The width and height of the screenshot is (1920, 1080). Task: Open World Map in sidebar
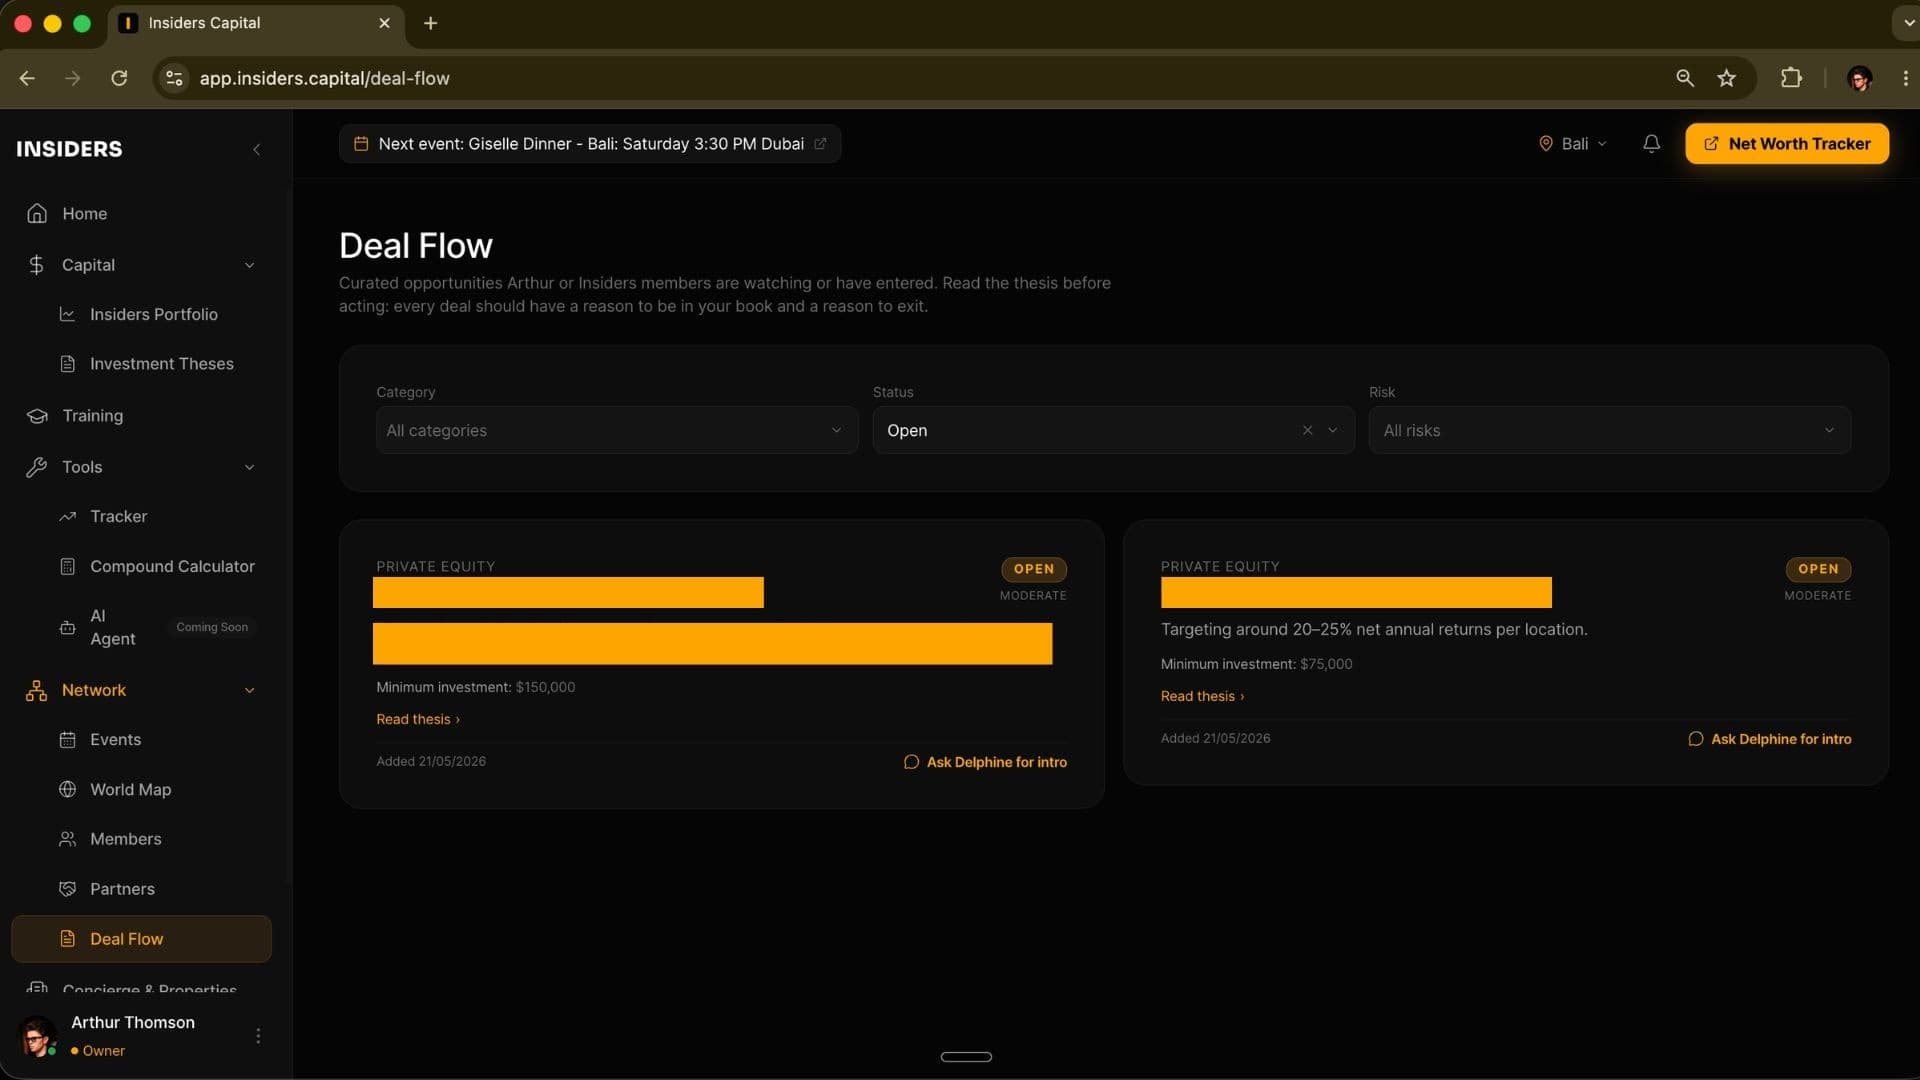pyautogui.click(x=130, y=789)
